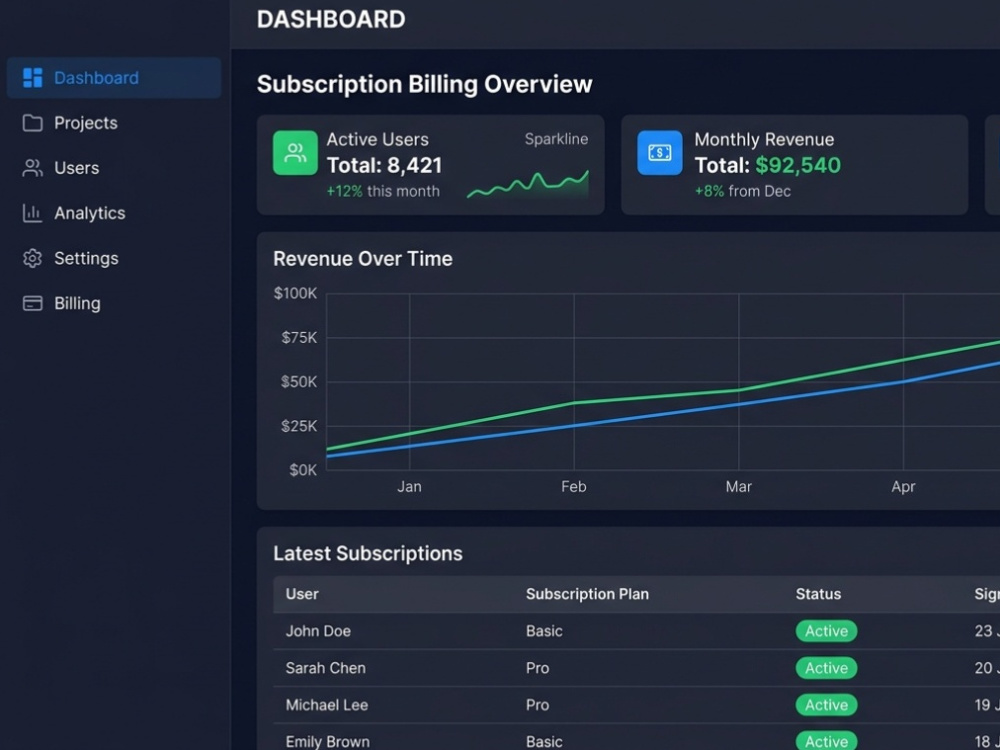This screenshot has width=1000, height=750.
Task: Select the Emily Brown row name
Action: [x=328, y=742]
